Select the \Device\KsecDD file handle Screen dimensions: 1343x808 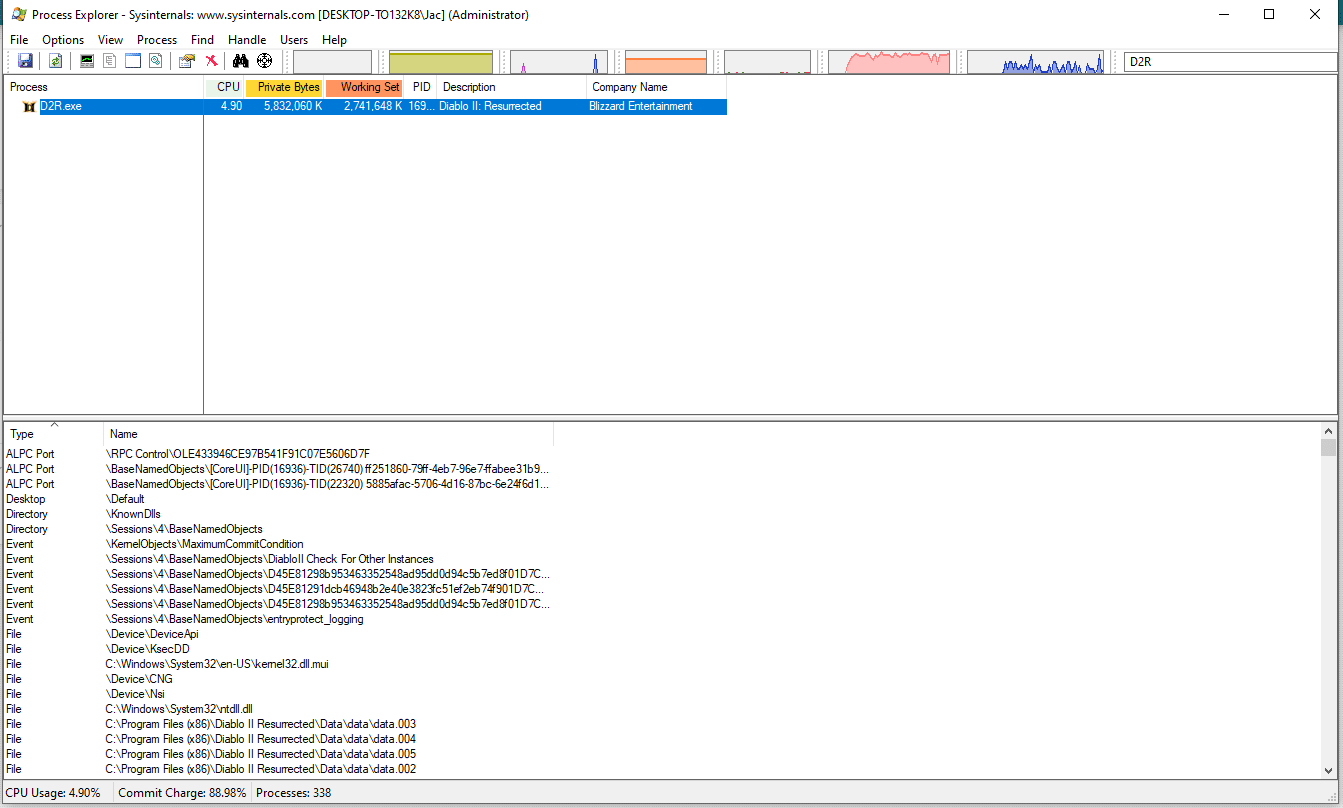point(148,649)
